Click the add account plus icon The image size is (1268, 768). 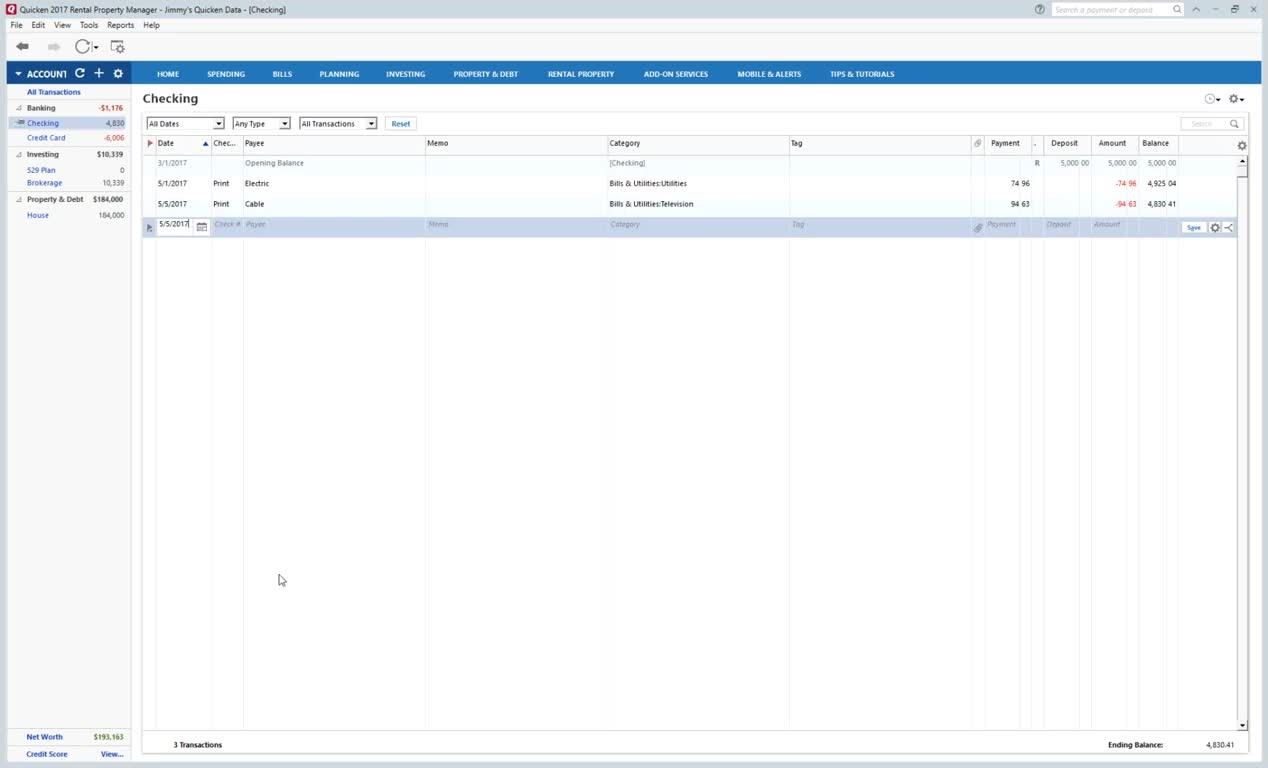(x=99, y=74)
